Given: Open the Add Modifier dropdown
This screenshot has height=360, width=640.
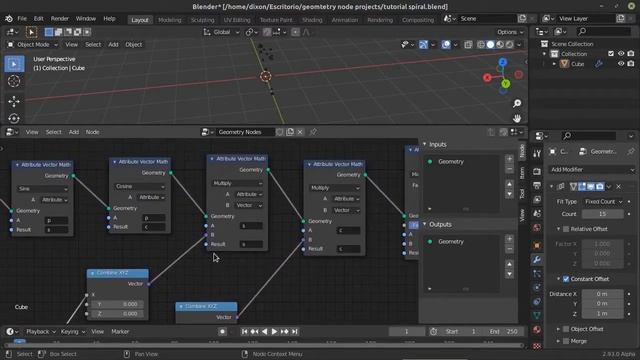Looking at the screenshot, I should pyautogui.click(x=591, y=169).
